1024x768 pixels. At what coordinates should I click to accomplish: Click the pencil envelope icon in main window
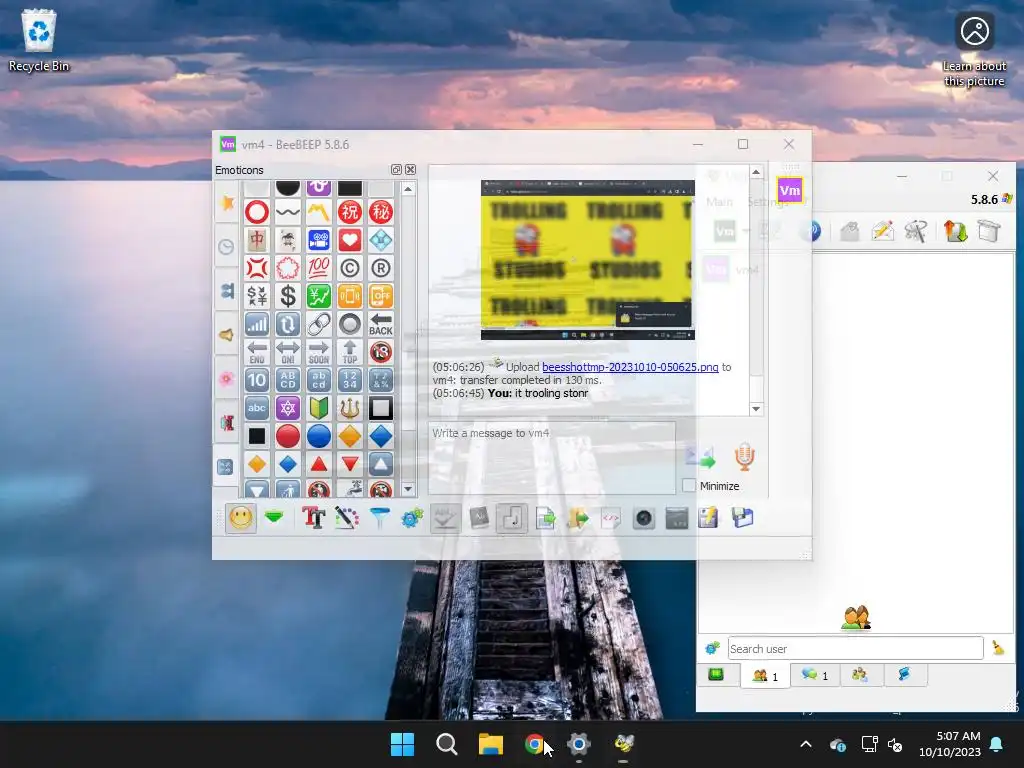pos(882,231)
